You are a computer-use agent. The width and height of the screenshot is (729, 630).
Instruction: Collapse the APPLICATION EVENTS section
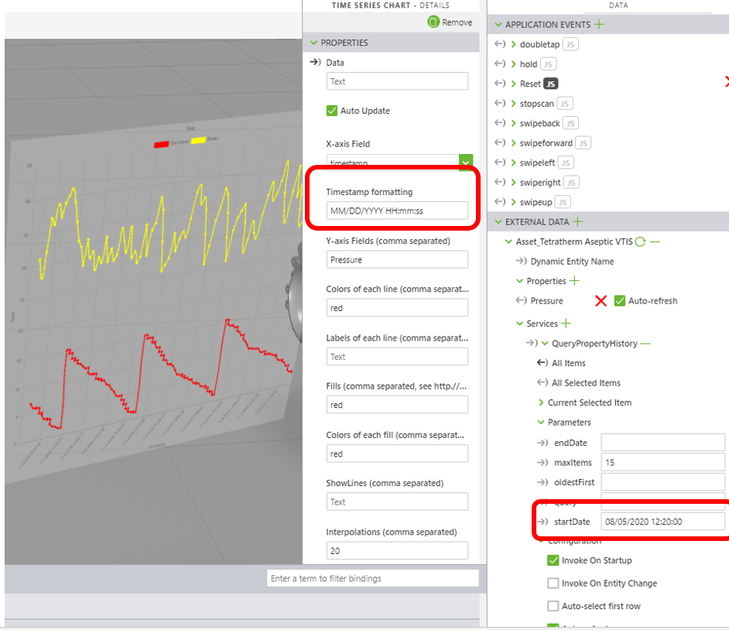point(498,24)
